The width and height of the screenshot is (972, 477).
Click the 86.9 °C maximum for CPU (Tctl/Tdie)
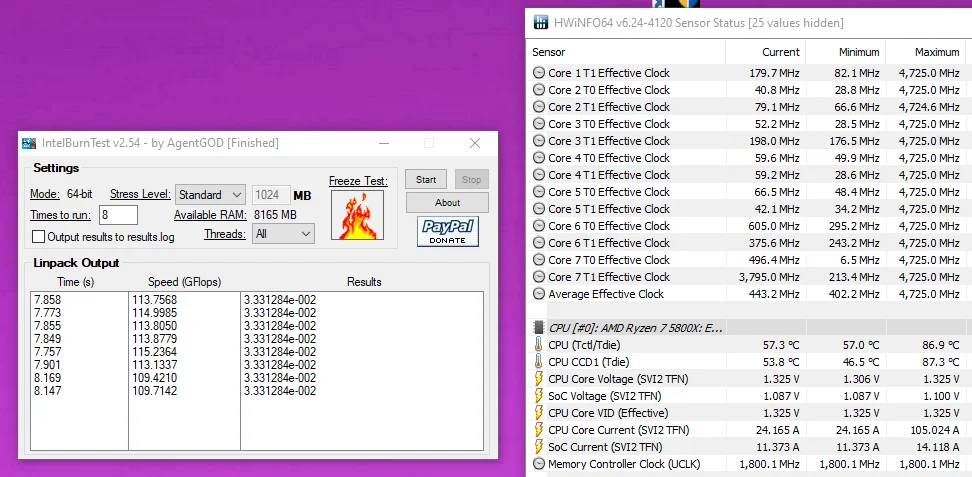pyautogui.click(x=940, y=345)
